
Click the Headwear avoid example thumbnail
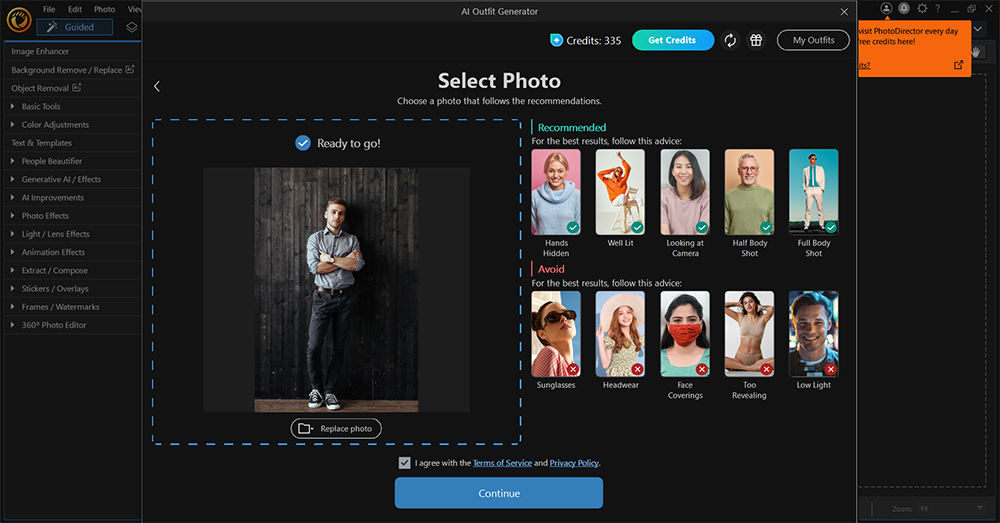tap(621, 334)
